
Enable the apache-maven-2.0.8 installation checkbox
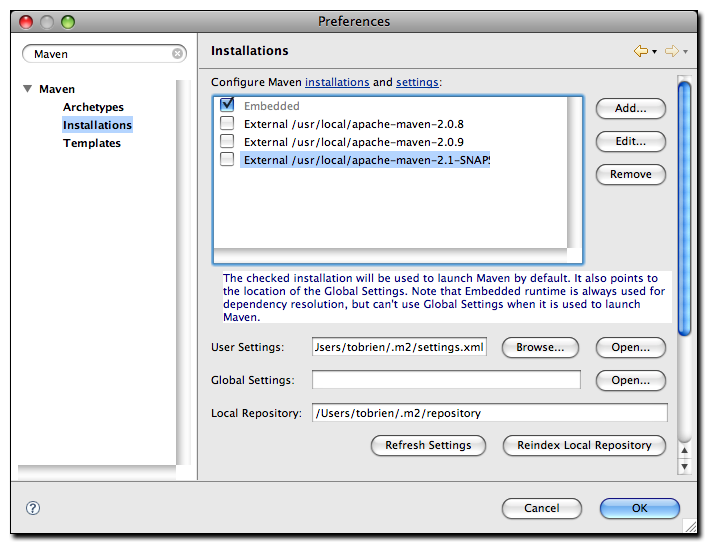(227, 124)
